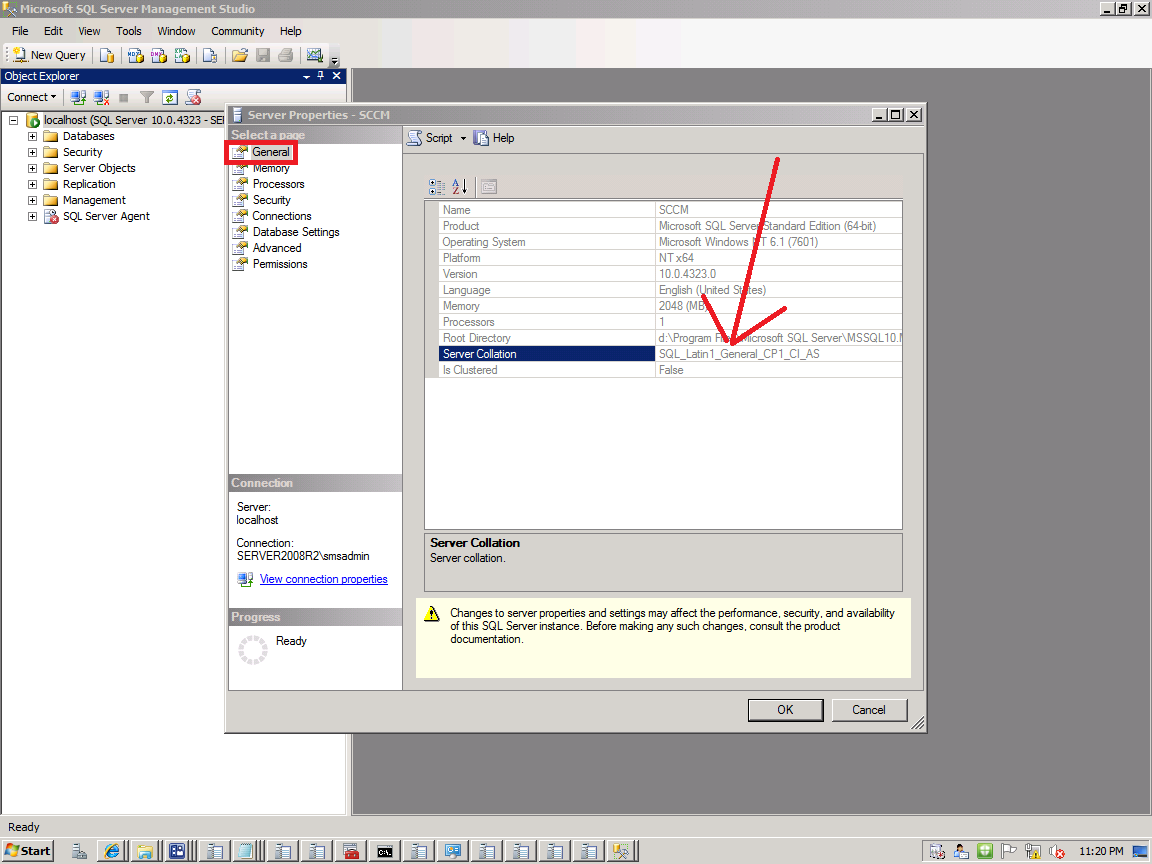Collapse the localhost server node

coord(13,120)
